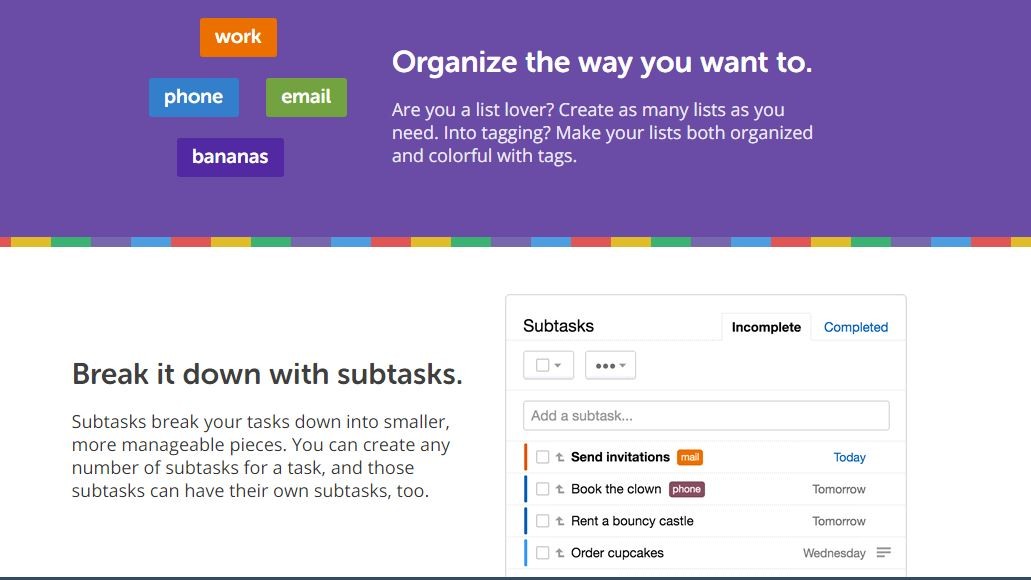Switch to the Completed tab
Image resolution: width=1031 pixels, height=580 pixels.
855,327
